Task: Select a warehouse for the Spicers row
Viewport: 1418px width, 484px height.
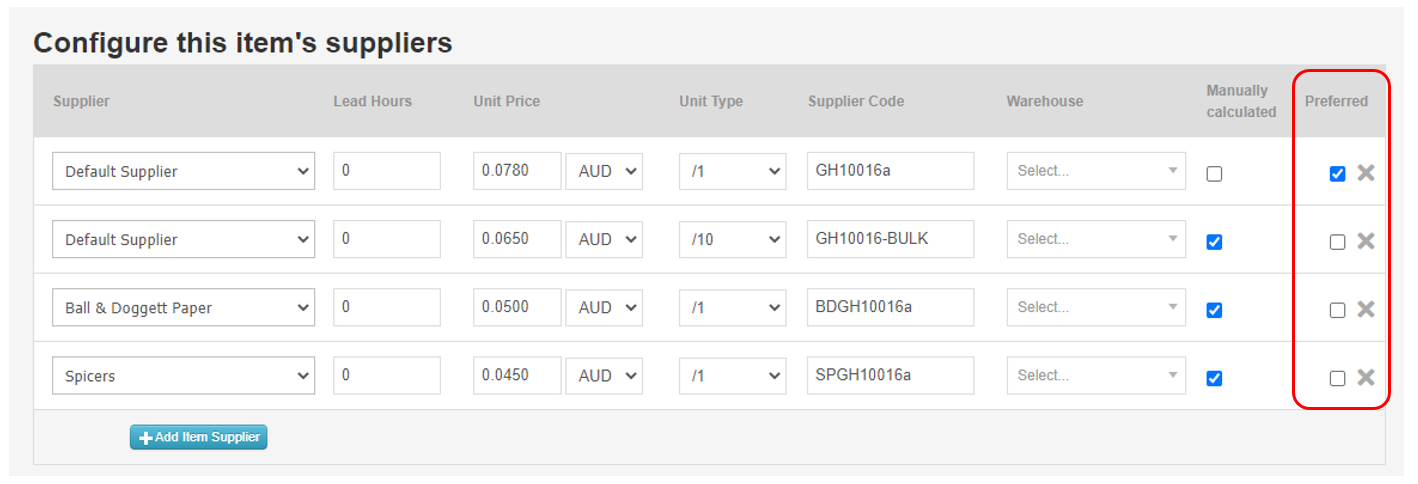Action: tap(1096, 376)
